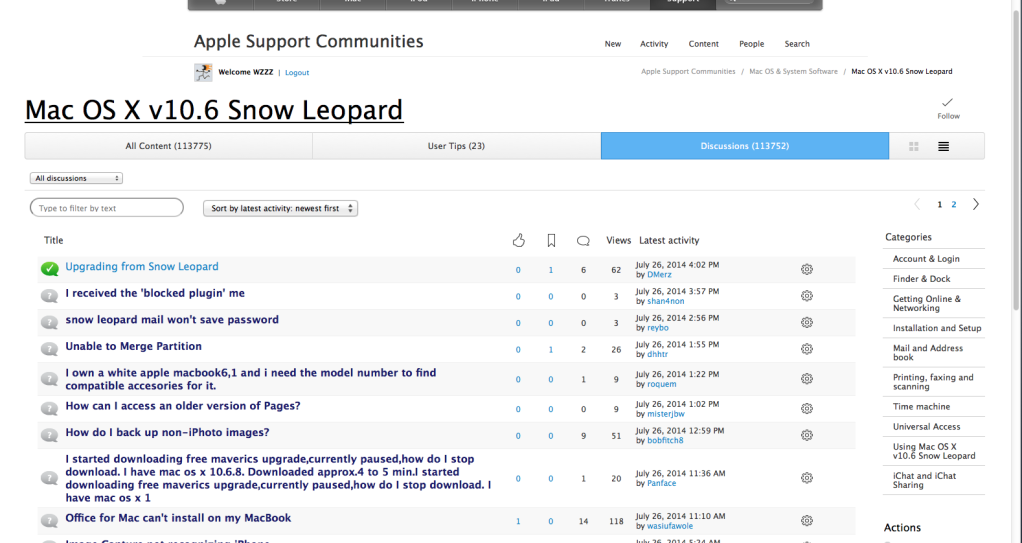The width and height of the screenshot is (1022, 543).
Task: Open the Search menu item
Action: 797,44
